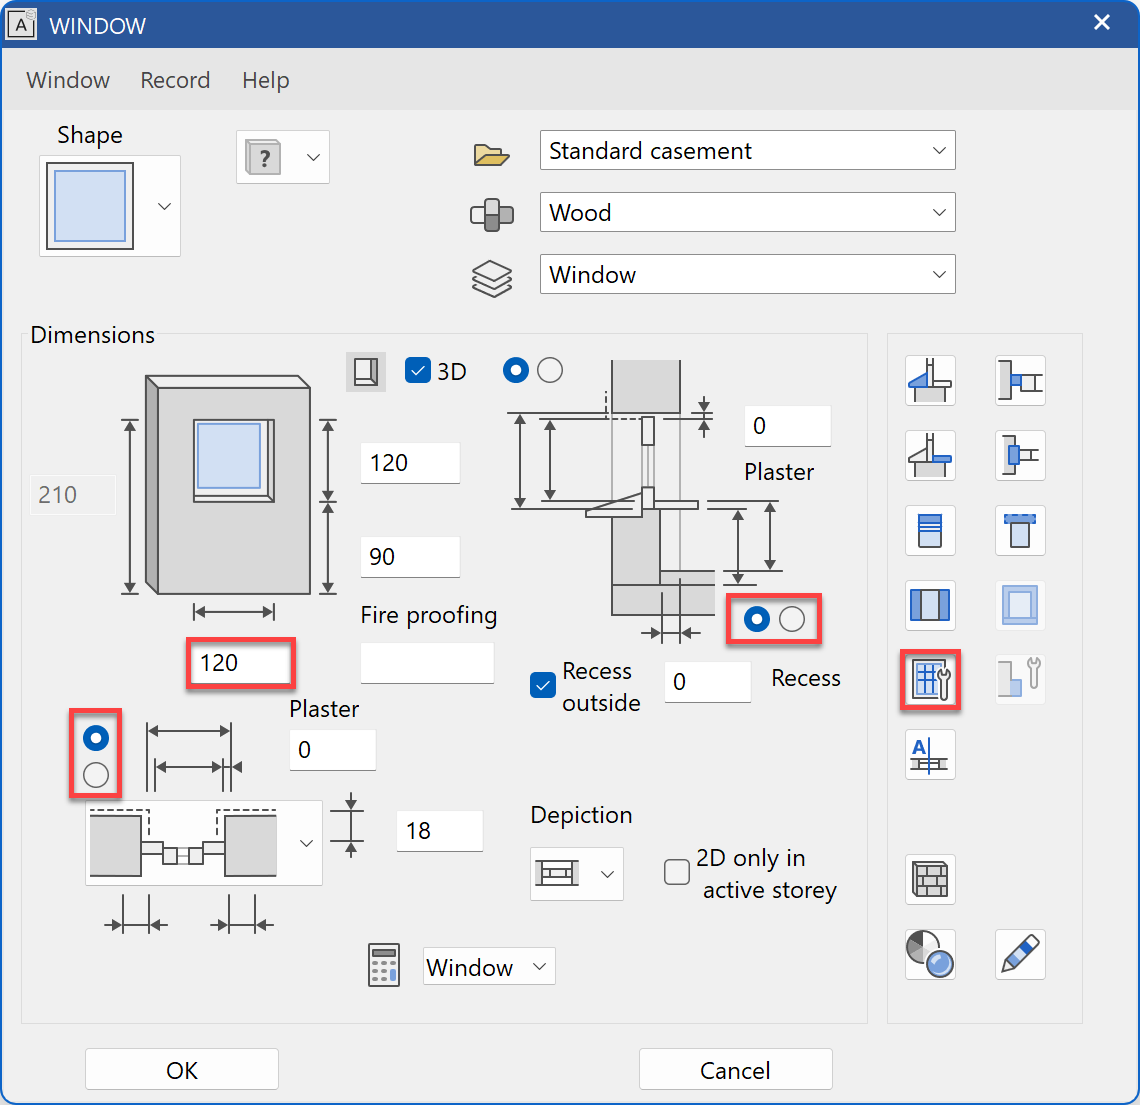Uncheck the Recess outside checkbox
This screenshot has height=1105, width=1140.
(543, 686)
